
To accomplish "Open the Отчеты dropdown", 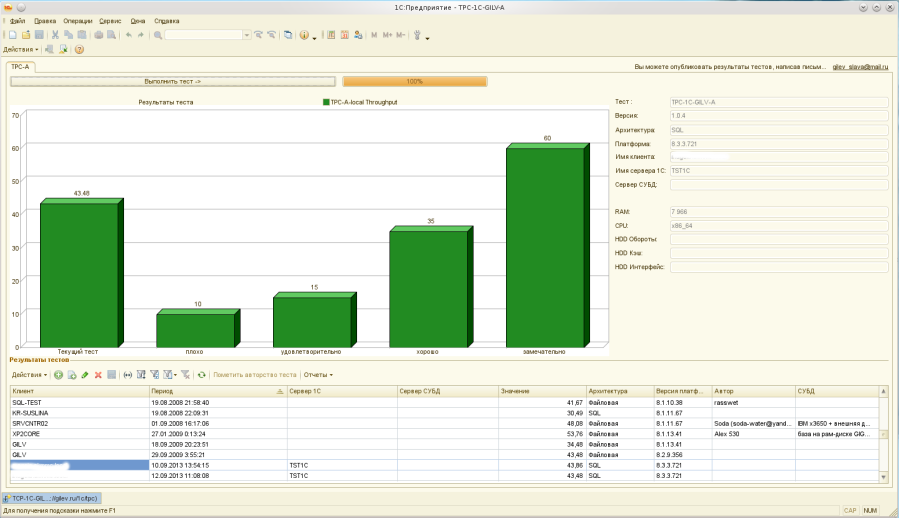I will click(x=318, y=375).
